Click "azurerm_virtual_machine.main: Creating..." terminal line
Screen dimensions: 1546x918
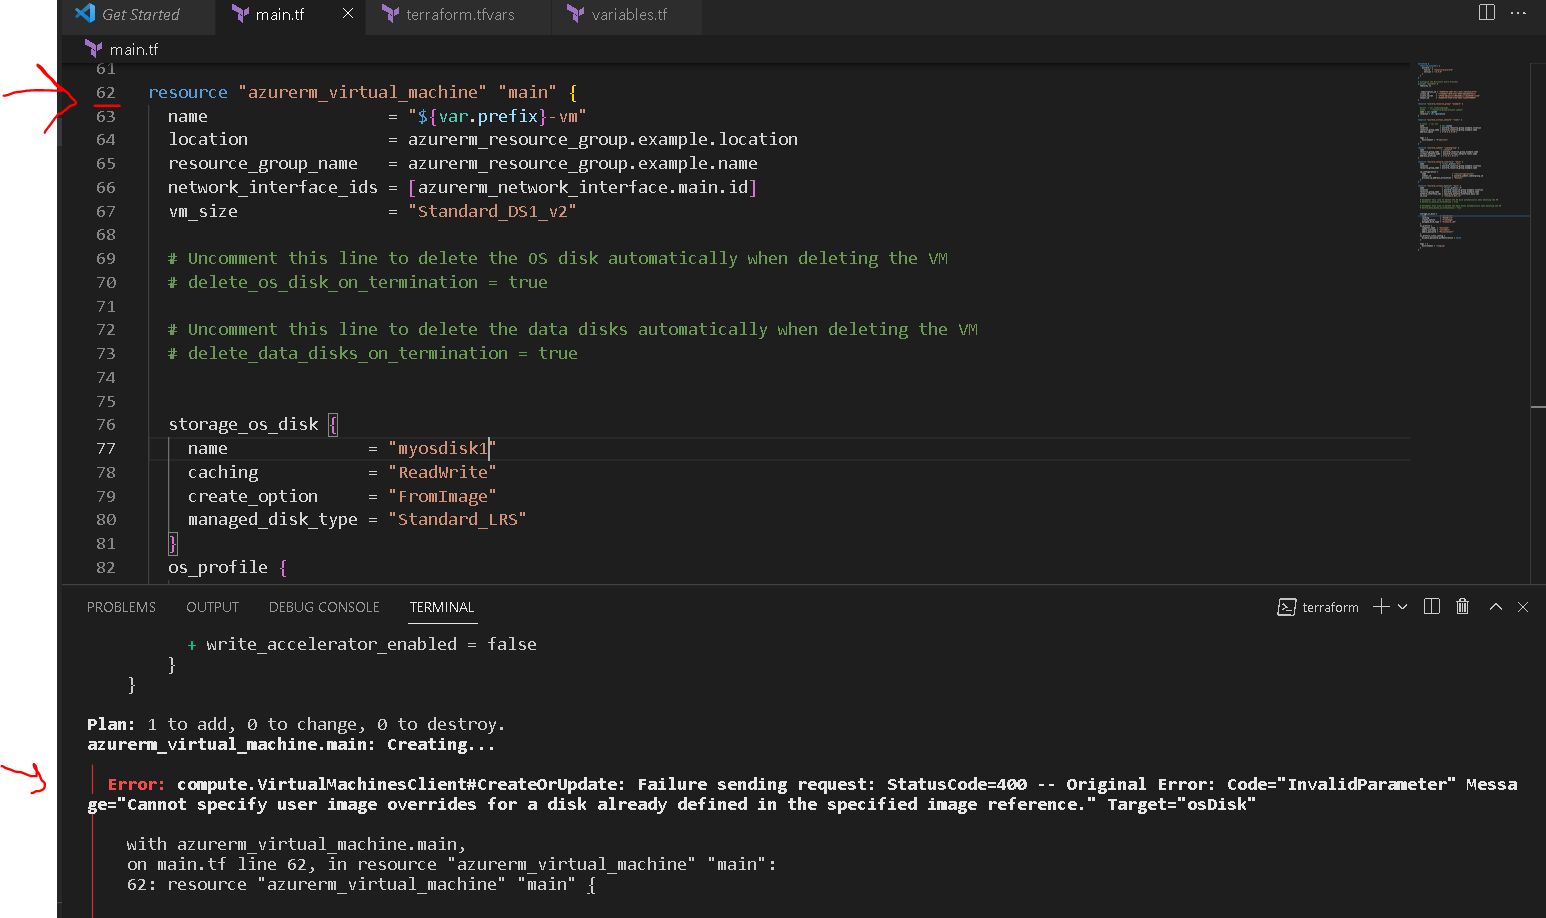coord(291,744)
